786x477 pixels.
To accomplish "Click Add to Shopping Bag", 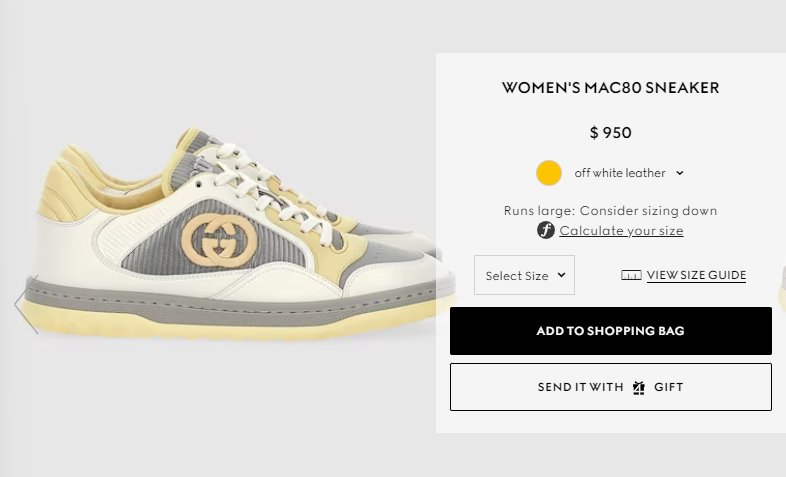I will 611,331.
